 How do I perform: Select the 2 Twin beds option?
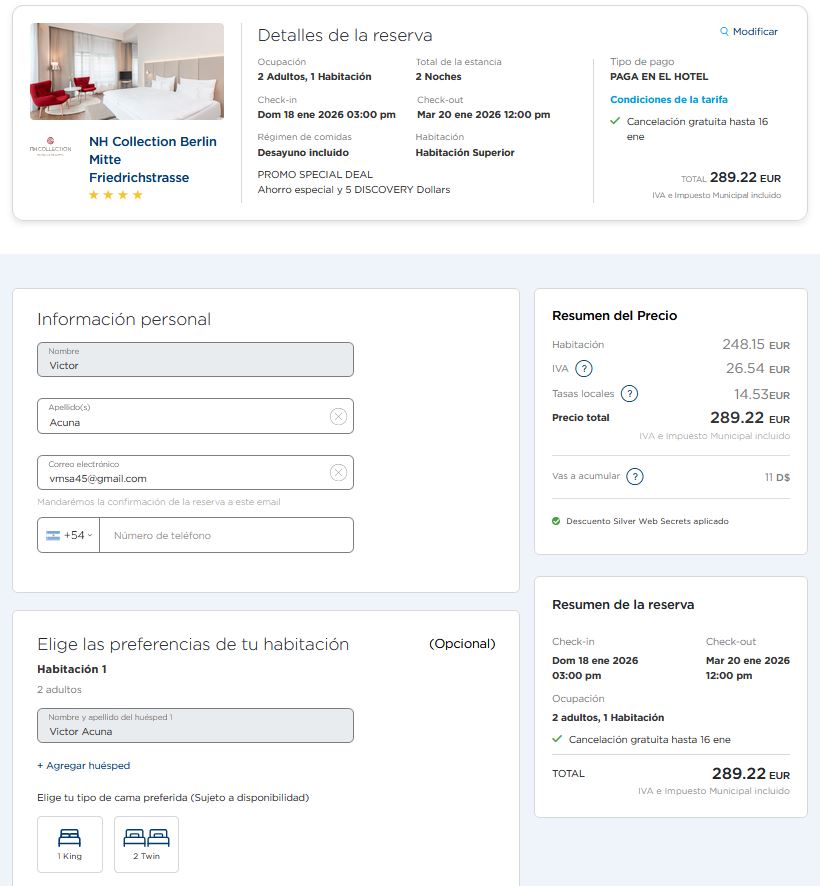tap(146, 844)
